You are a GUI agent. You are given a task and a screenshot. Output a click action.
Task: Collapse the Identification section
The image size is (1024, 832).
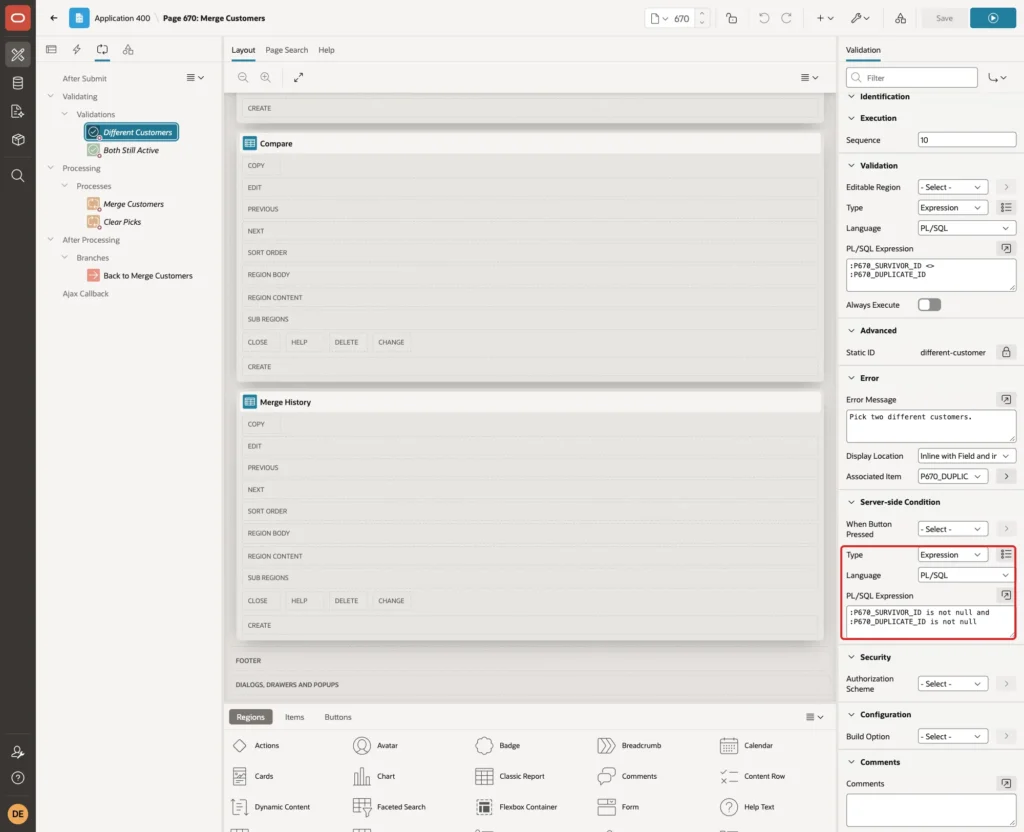click(x=851, y=97)
